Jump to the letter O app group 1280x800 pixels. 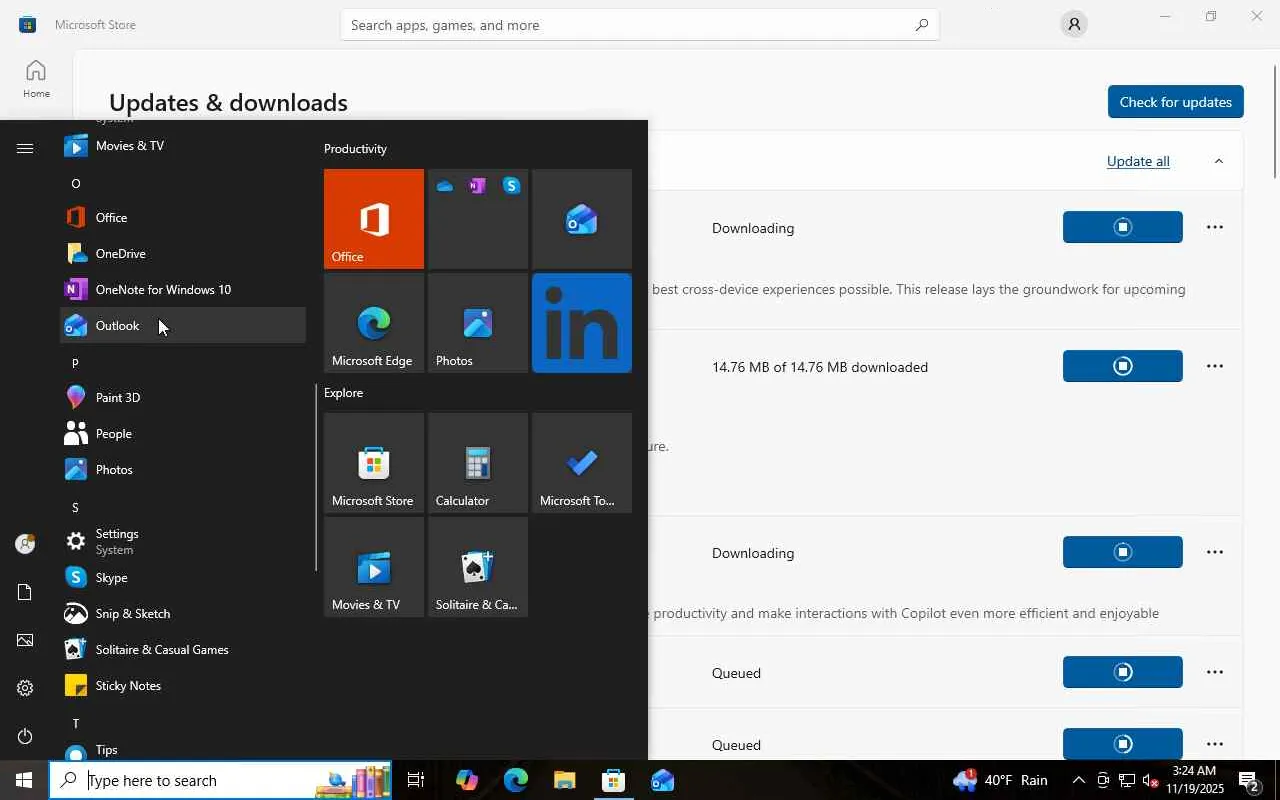75,183
